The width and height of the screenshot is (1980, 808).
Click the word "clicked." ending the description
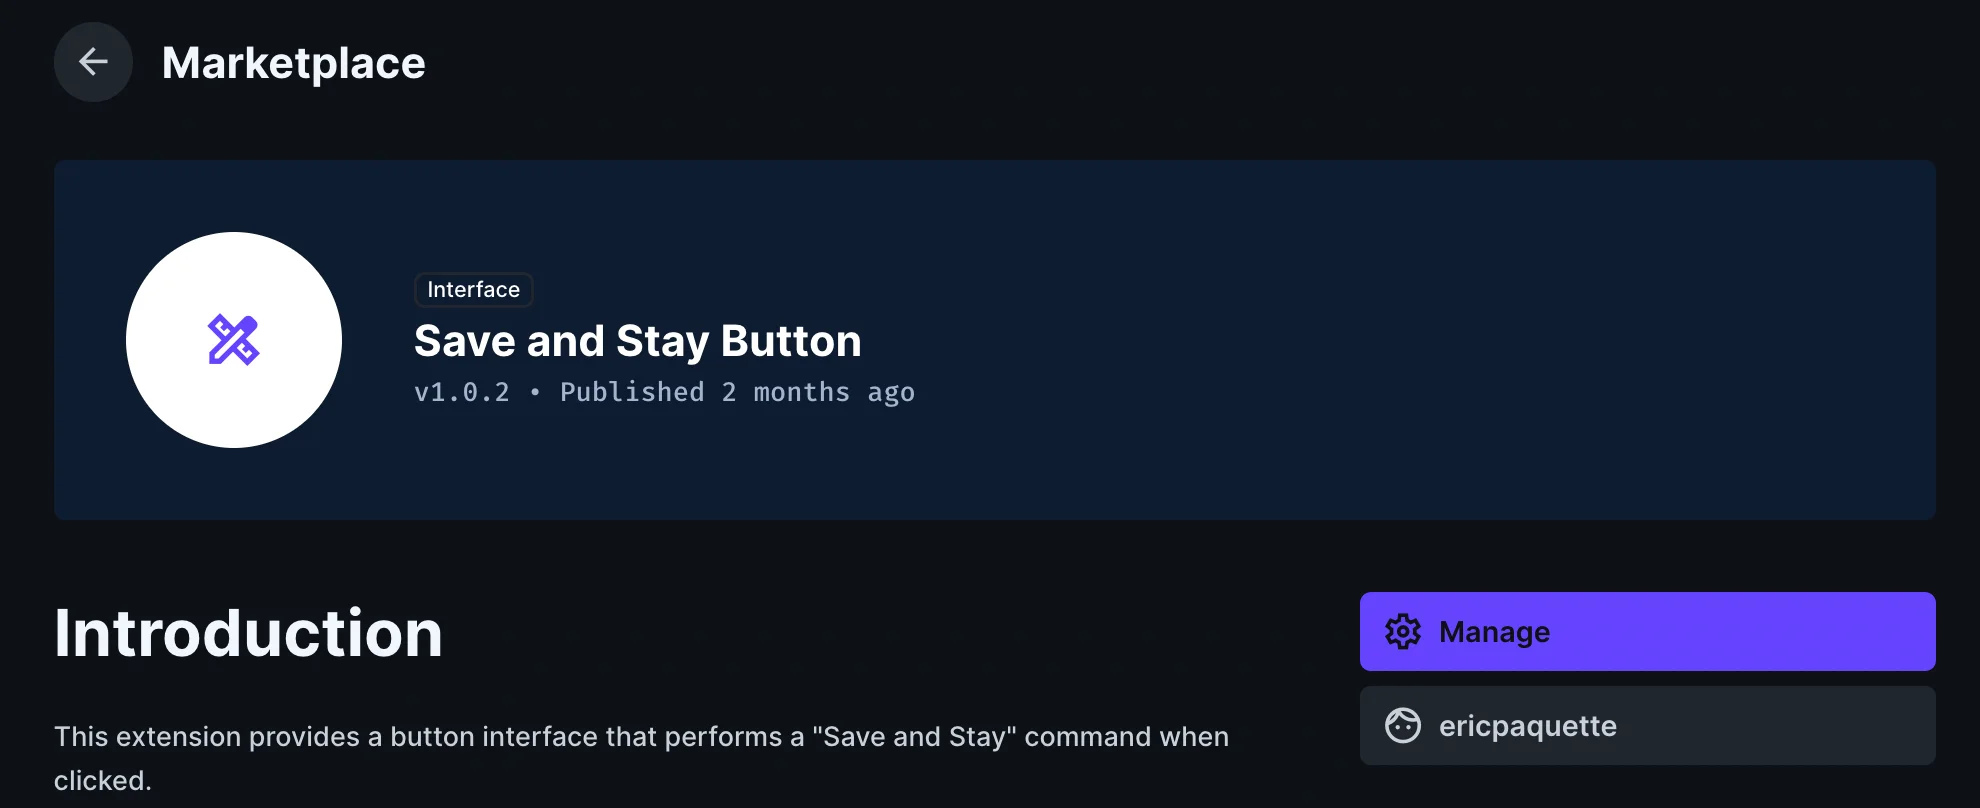pyautogui.click(x=103, y=781)
